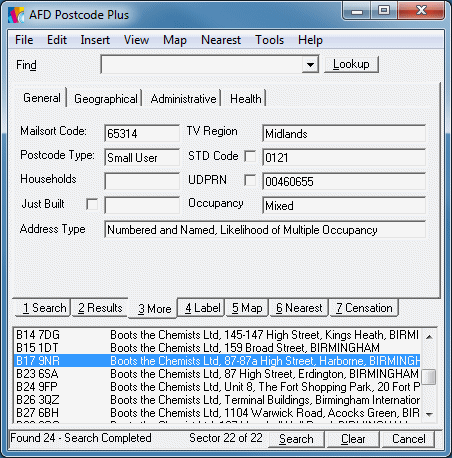
Task: Tick the STD Code checkbox
Action: pos(250,156)
